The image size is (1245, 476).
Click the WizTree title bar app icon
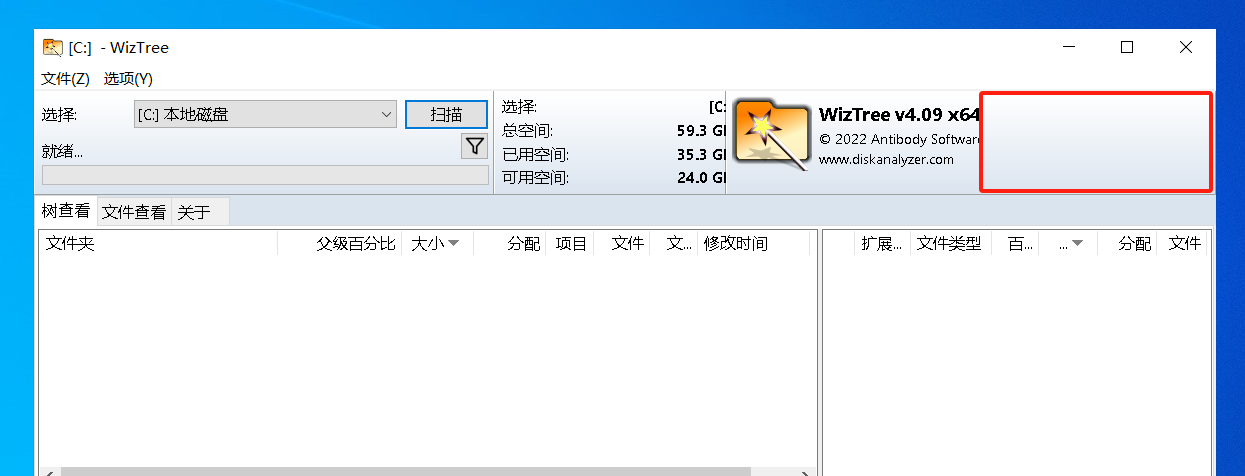(x=52, y=47)
